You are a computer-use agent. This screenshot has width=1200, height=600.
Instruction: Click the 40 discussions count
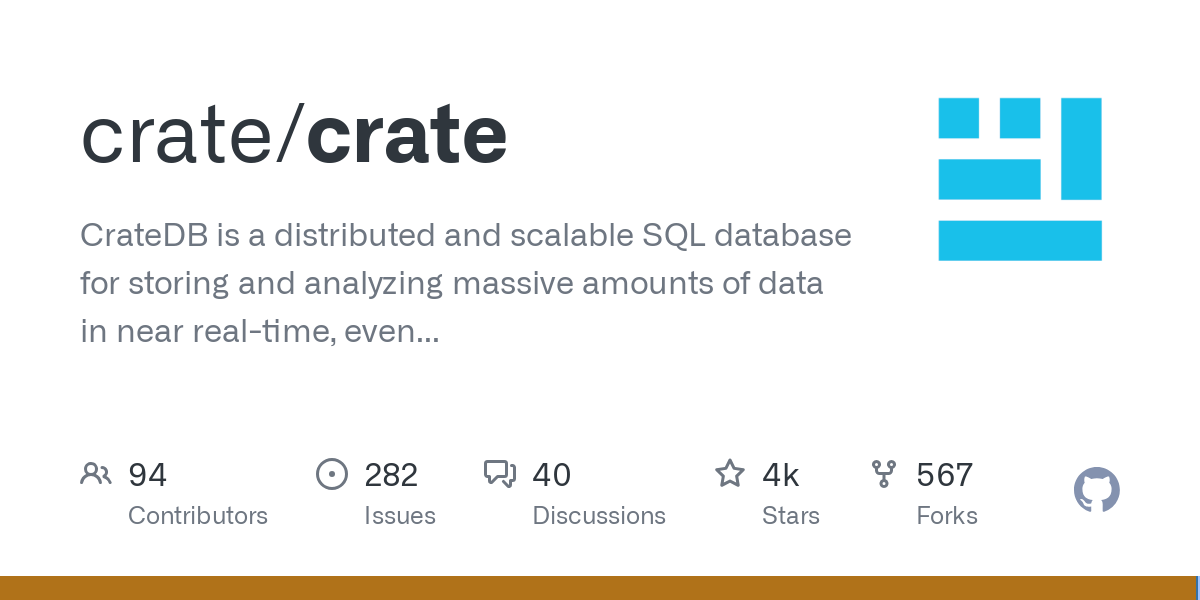[551, 475]
